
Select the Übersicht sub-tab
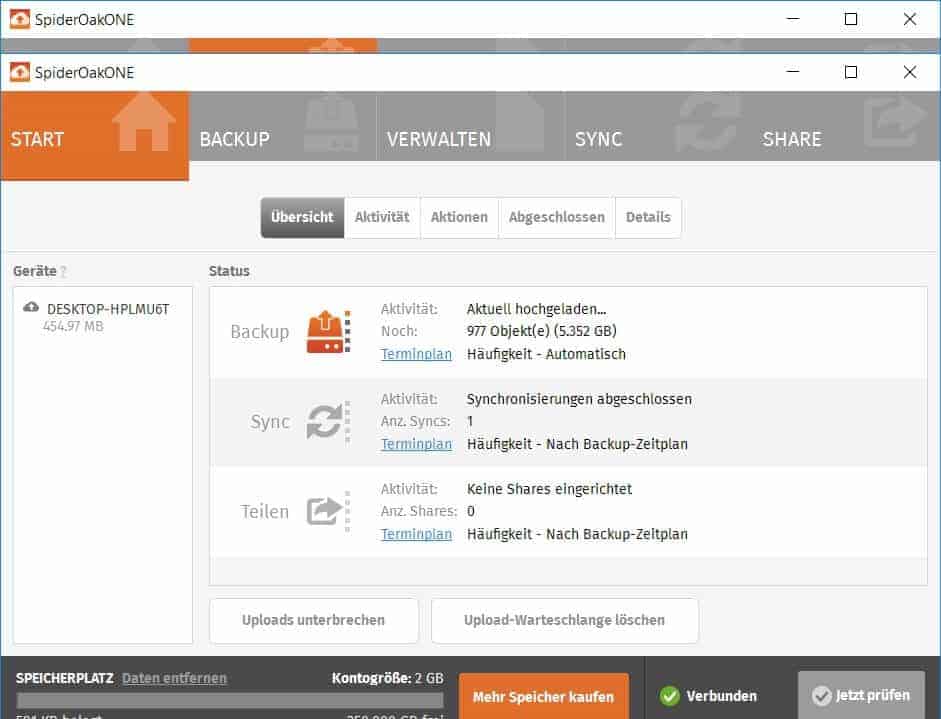(x=302, y=217)
